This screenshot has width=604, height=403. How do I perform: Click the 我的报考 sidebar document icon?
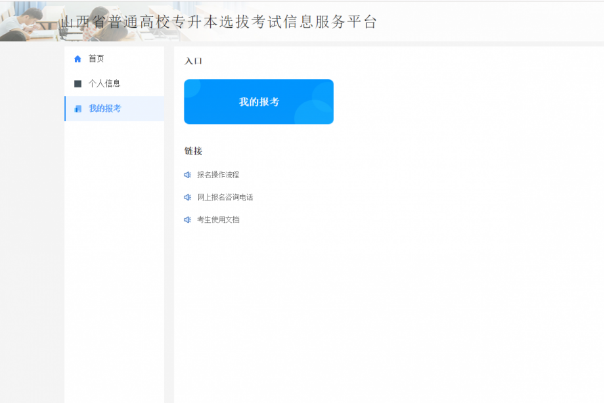point(78,108)
